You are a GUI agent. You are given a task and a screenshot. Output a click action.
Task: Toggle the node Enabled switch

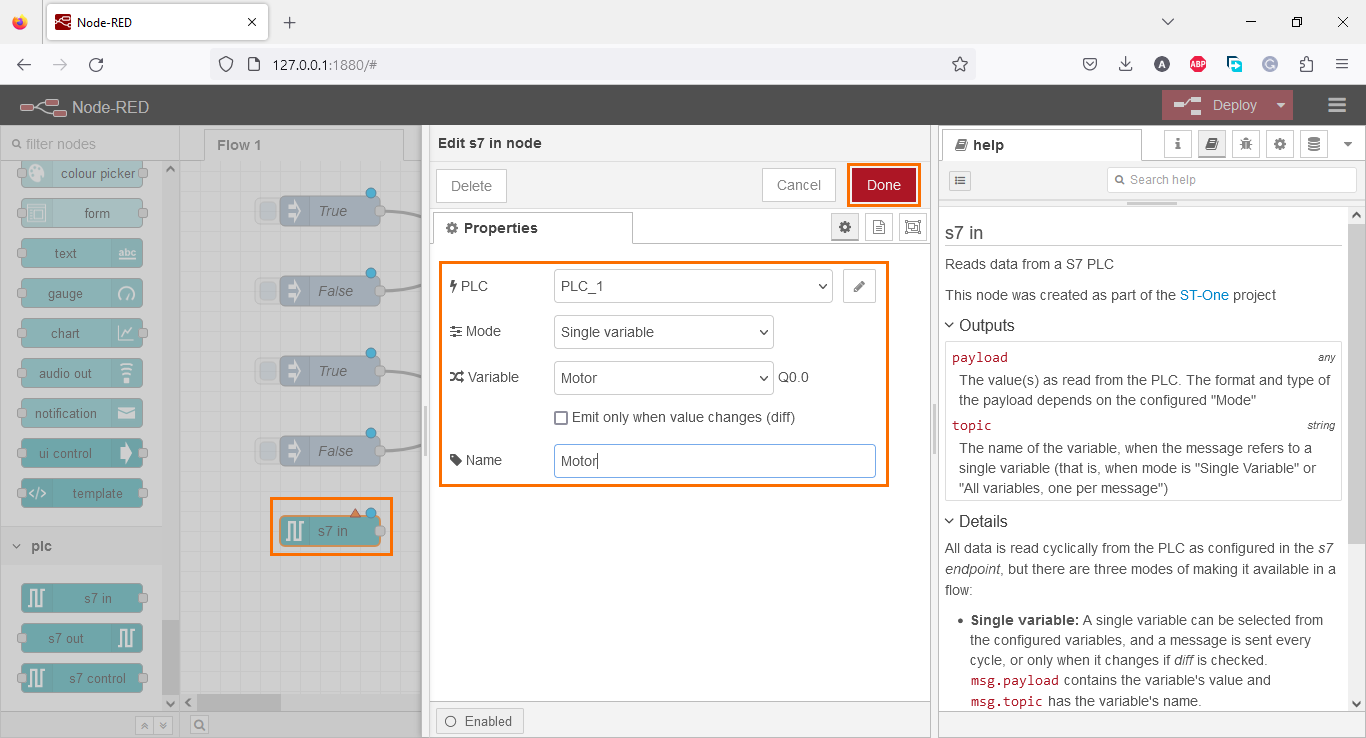(x=479, y=720)
